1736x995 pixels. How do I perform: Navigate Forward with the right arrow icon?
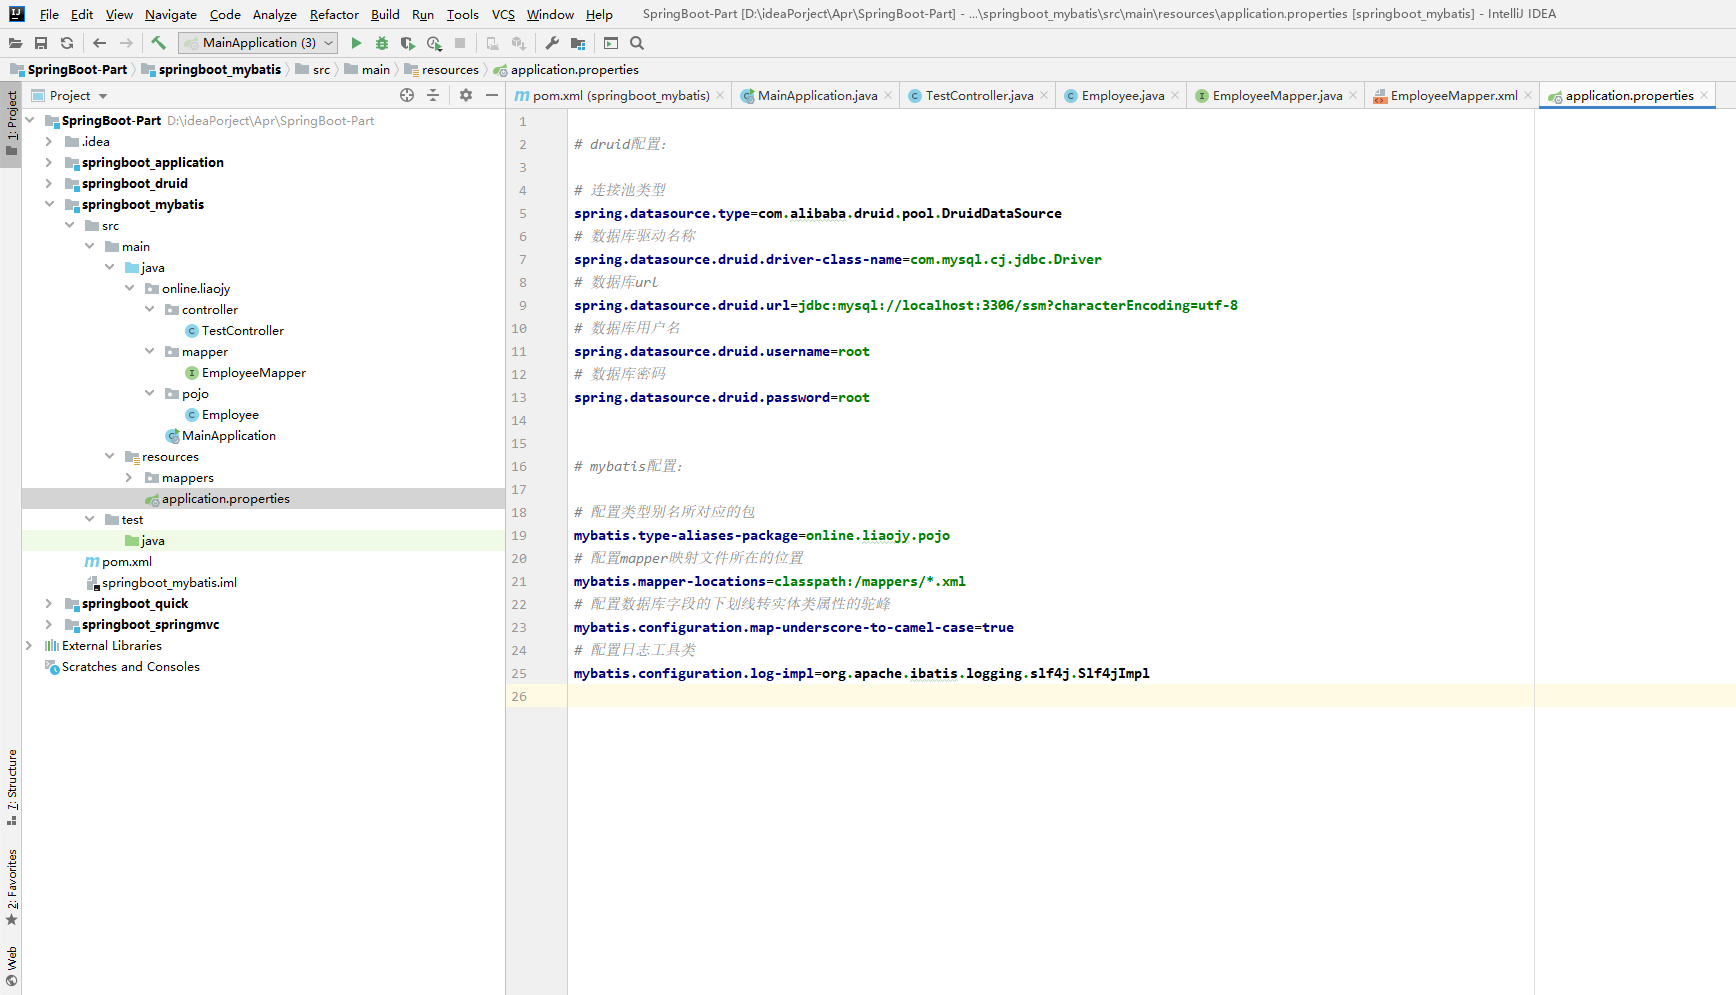(x=126, y=43)
